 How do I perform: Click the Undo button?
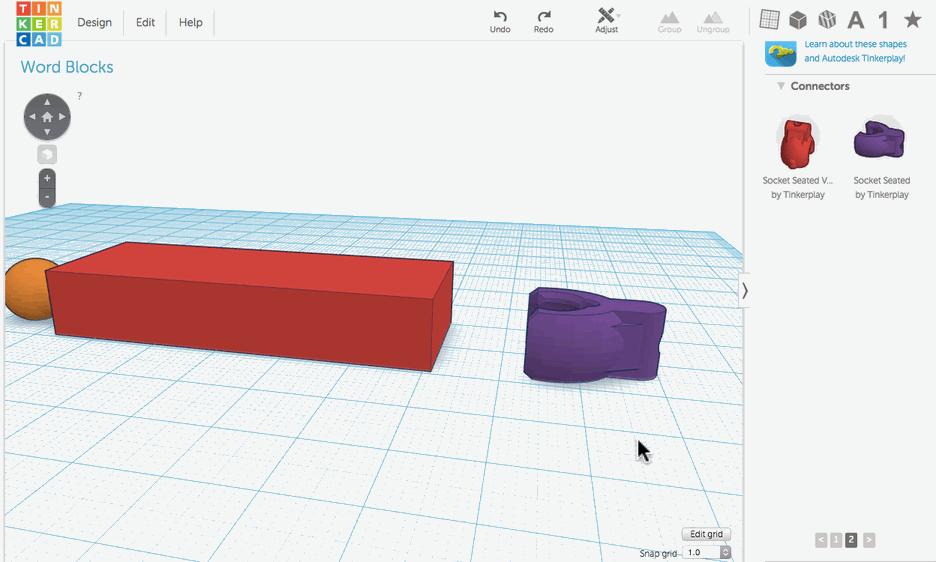(x=500, y=22)
